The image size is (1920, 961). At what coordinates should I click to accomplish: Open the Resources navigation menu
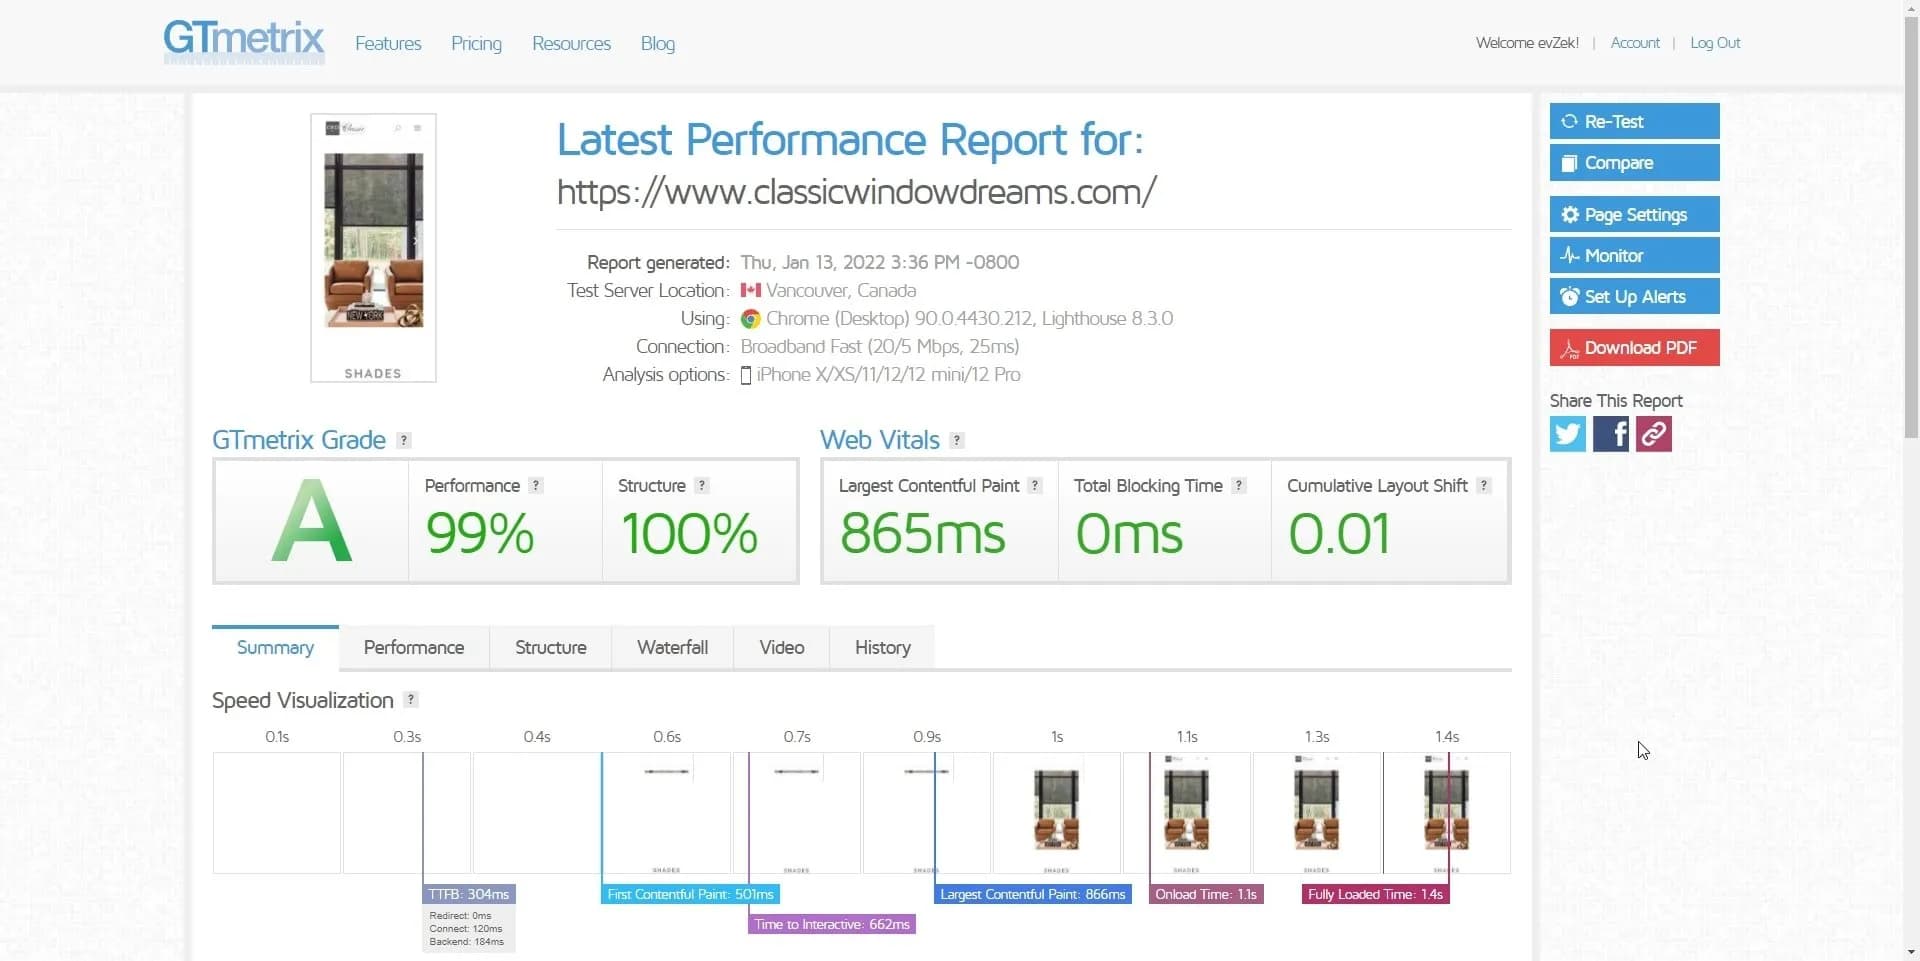[x=571, y=44]
